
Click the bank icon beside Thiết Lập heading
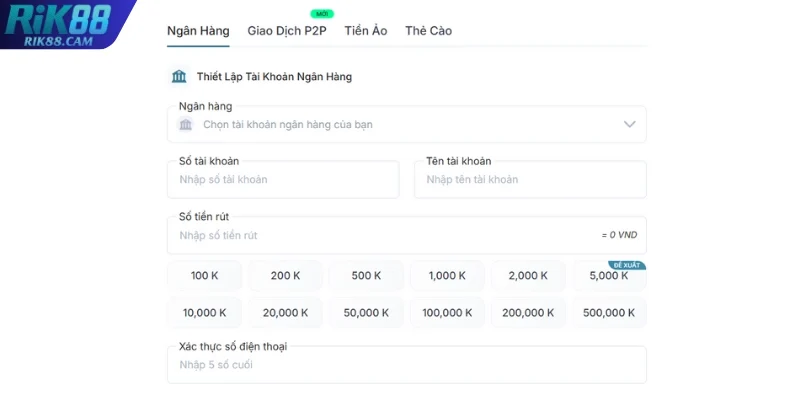pos(179,76)
